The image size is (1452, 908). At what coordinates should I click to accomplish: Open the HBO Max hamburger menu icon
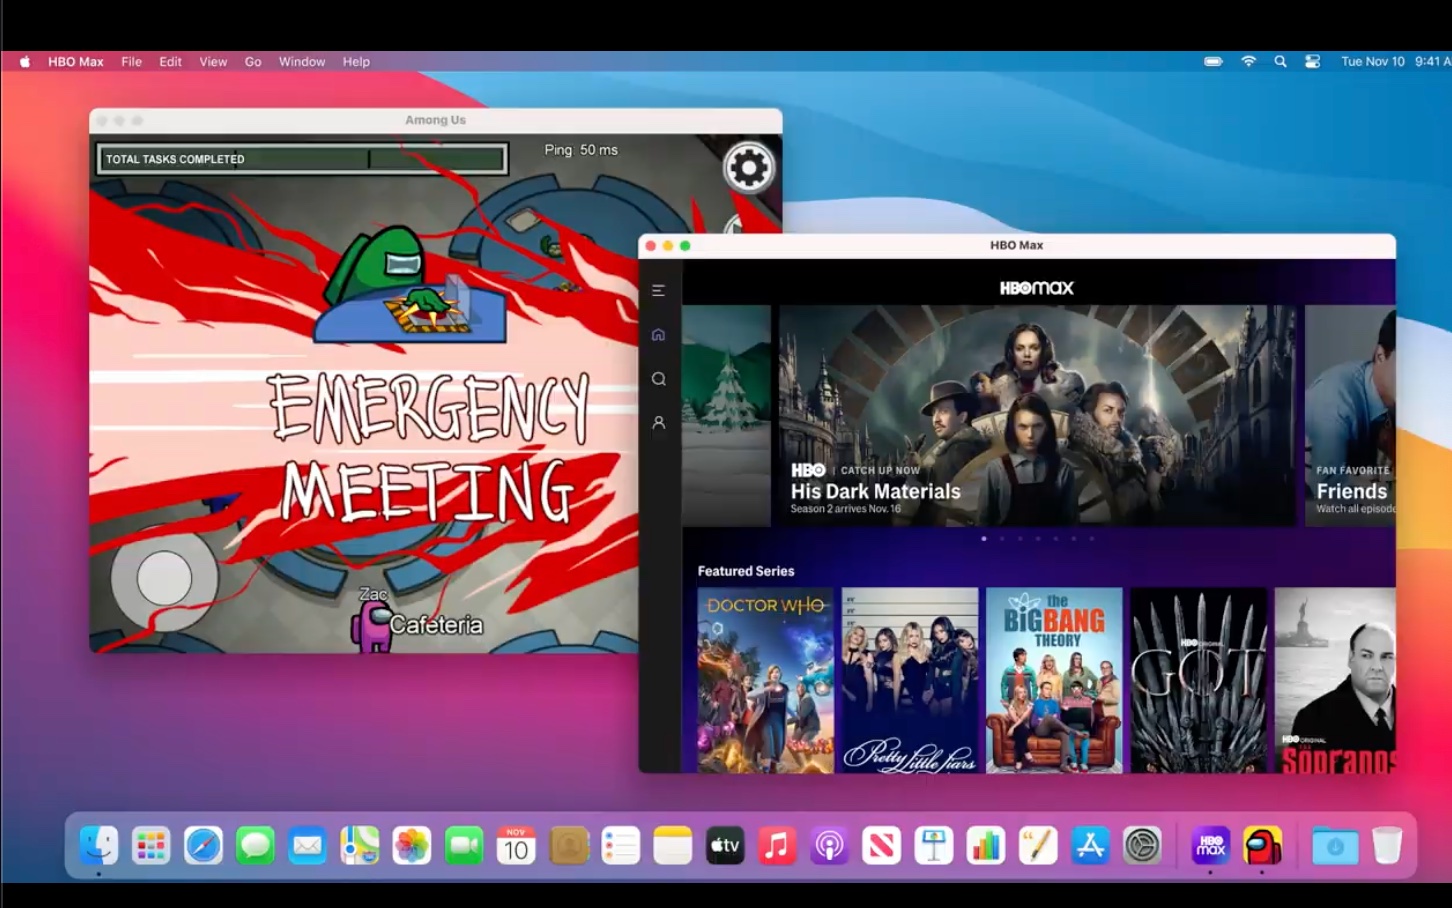[x=658, y=290]
